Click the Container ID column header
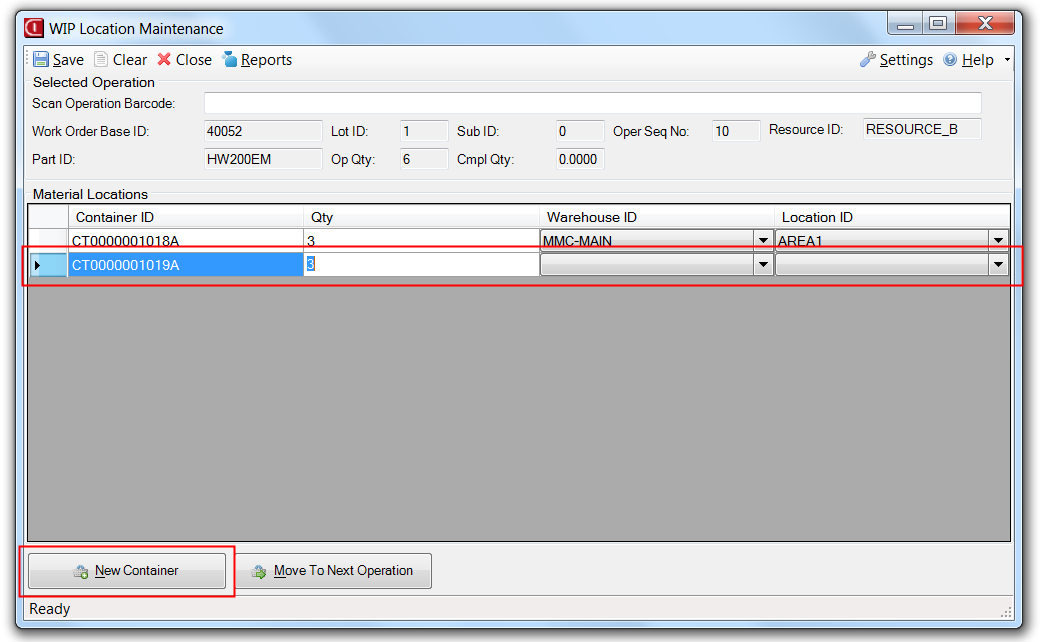 pyautogui.click(x=185, y=217)
